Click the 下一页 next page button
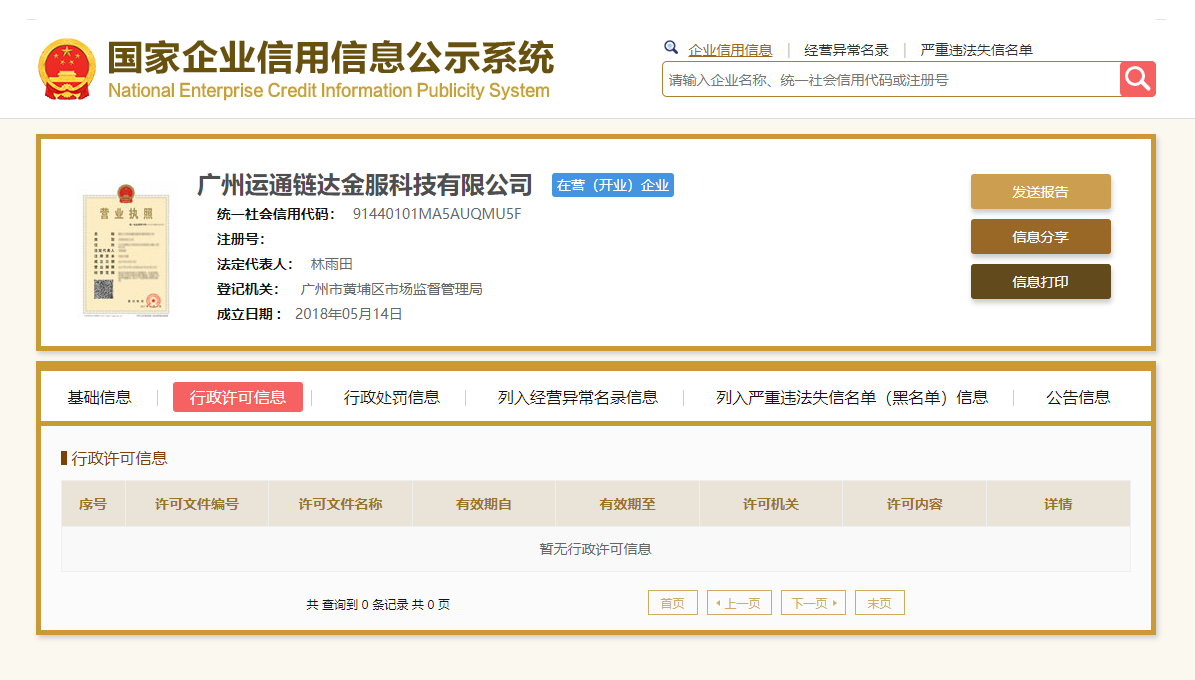 pos(813,602)
